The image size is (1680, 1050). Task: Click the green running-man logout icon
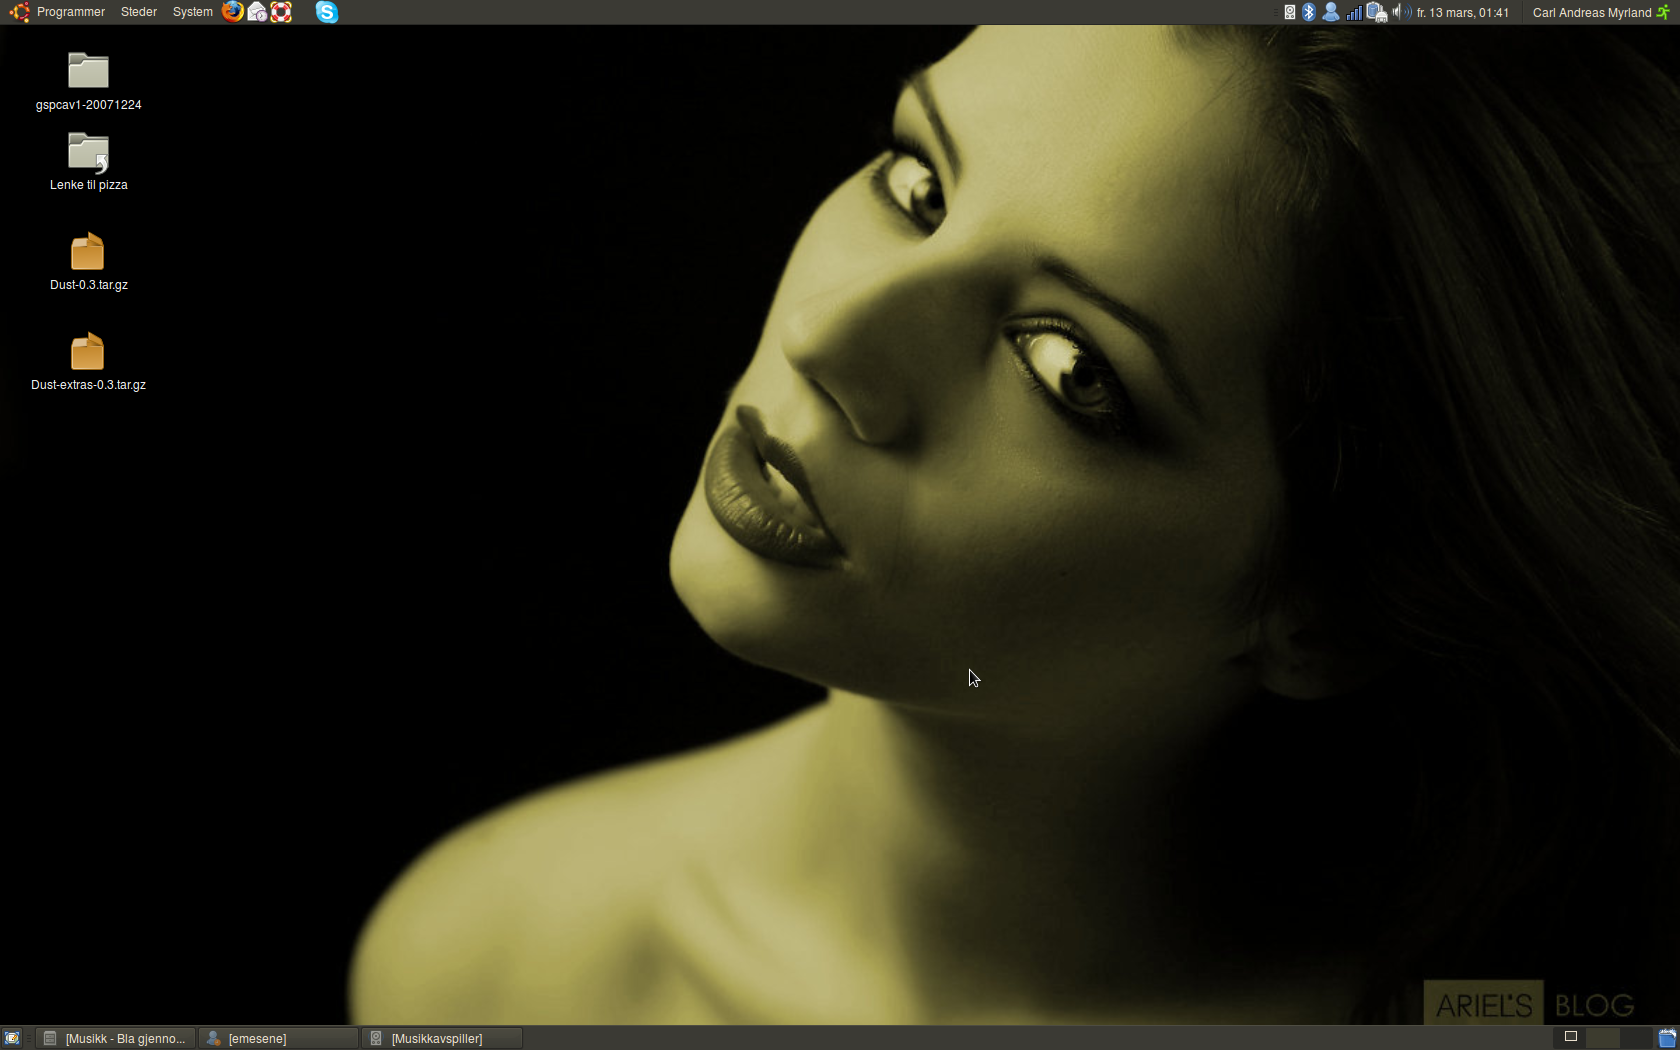tap(1663, 12)
